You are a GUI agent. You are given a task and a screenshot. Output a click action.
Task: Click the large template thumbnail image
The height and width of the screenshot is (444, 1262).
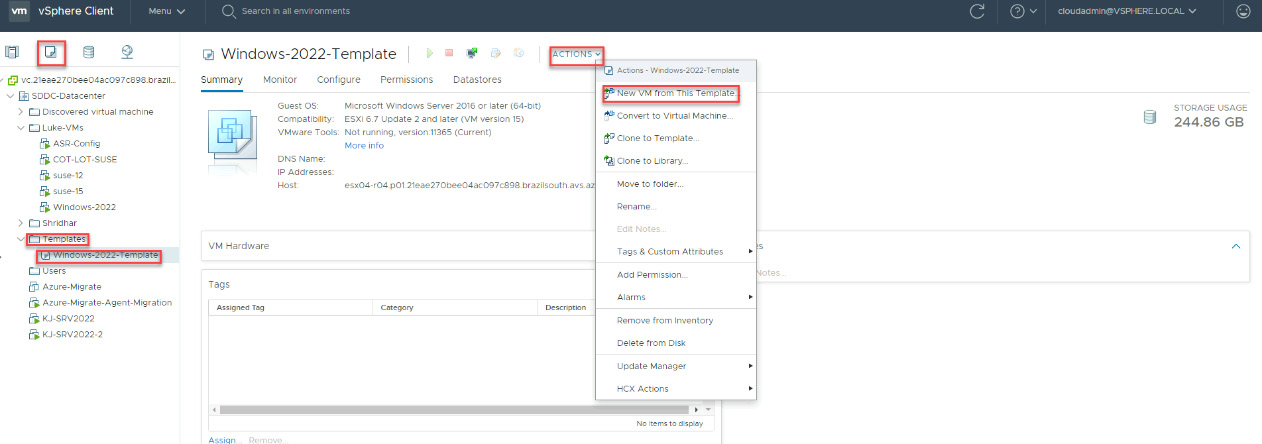pos(231,138)
